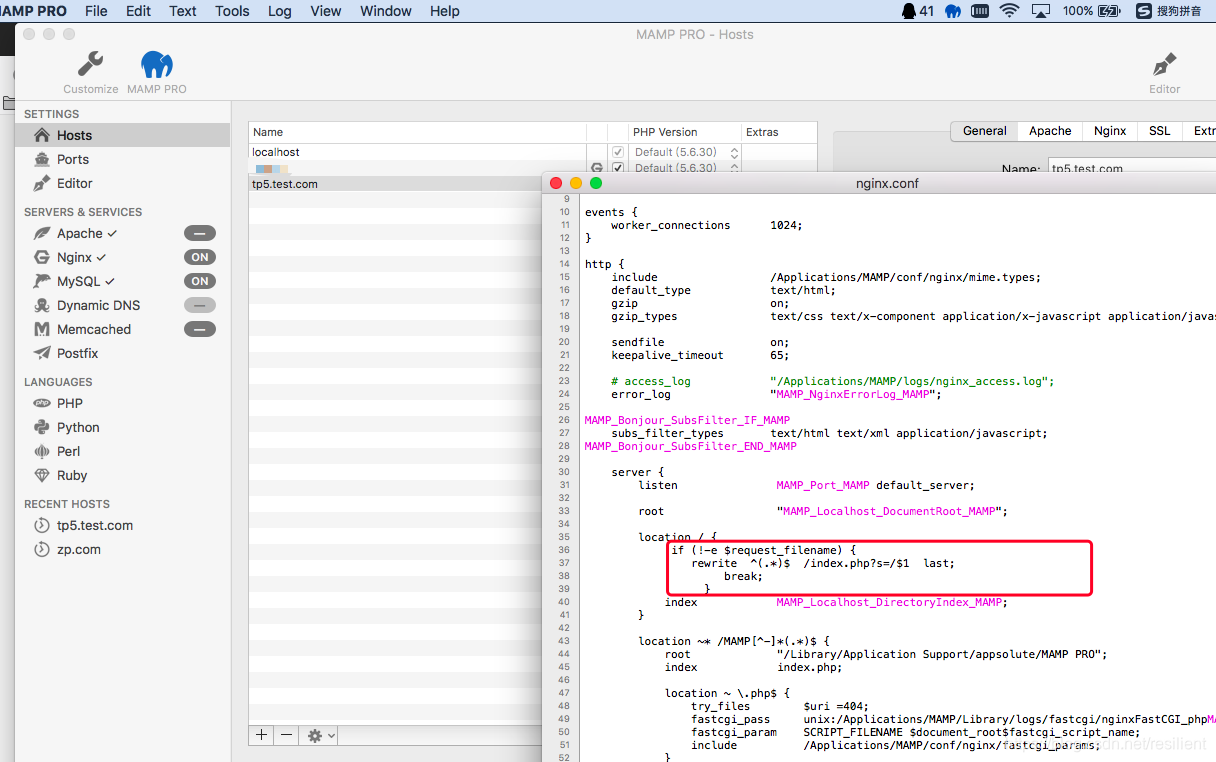Click the Nginx icon in second host row

point(597,168)
